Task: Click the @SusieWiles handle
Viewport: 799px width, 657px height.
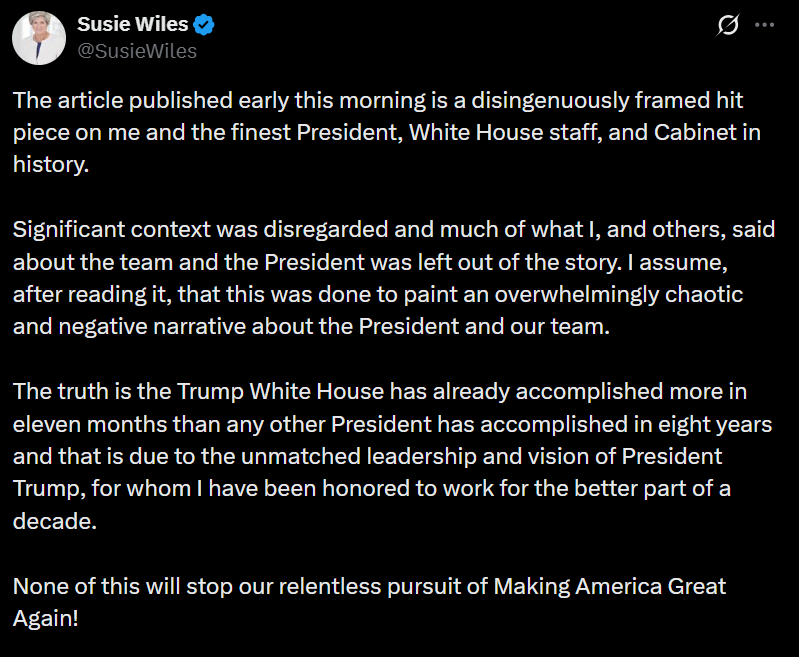Action: (137, 51)
